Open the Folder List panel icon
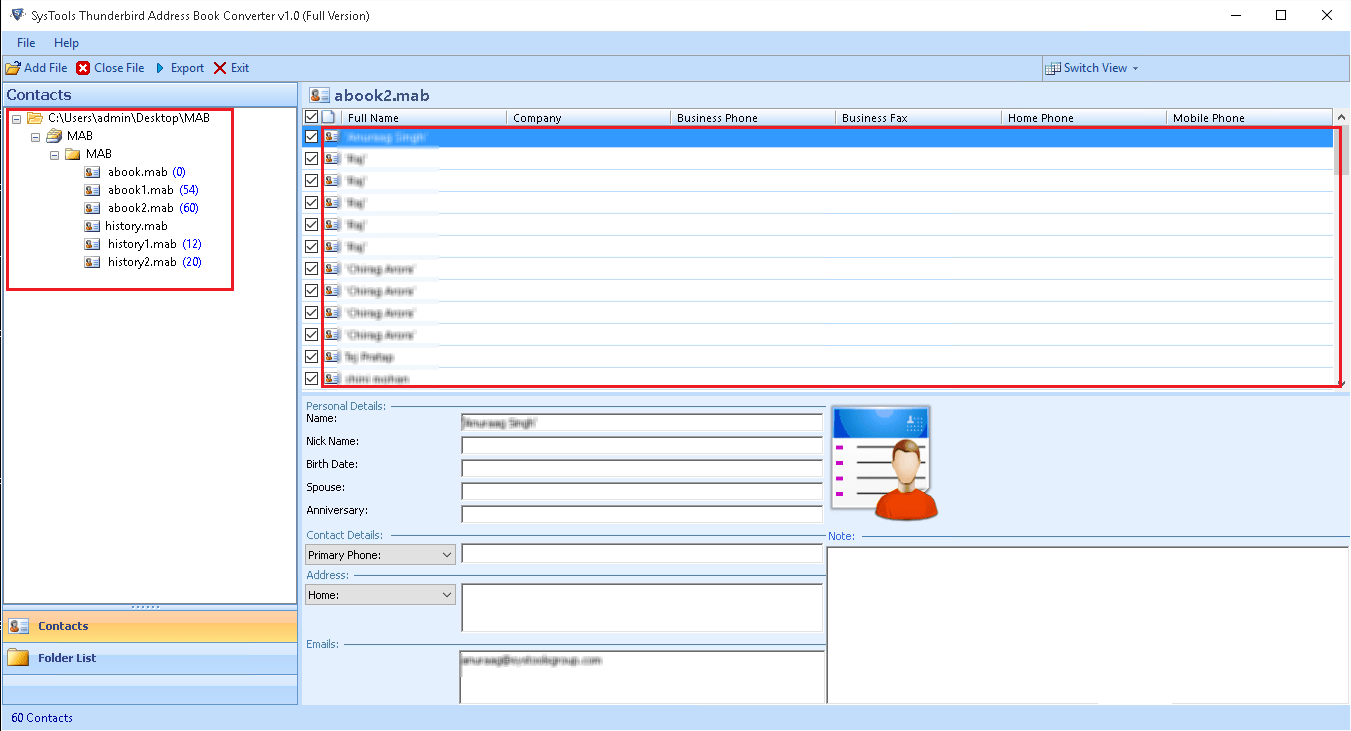Image resolution: width=1351 pixels, height=731 pixels. click(17, 657)
